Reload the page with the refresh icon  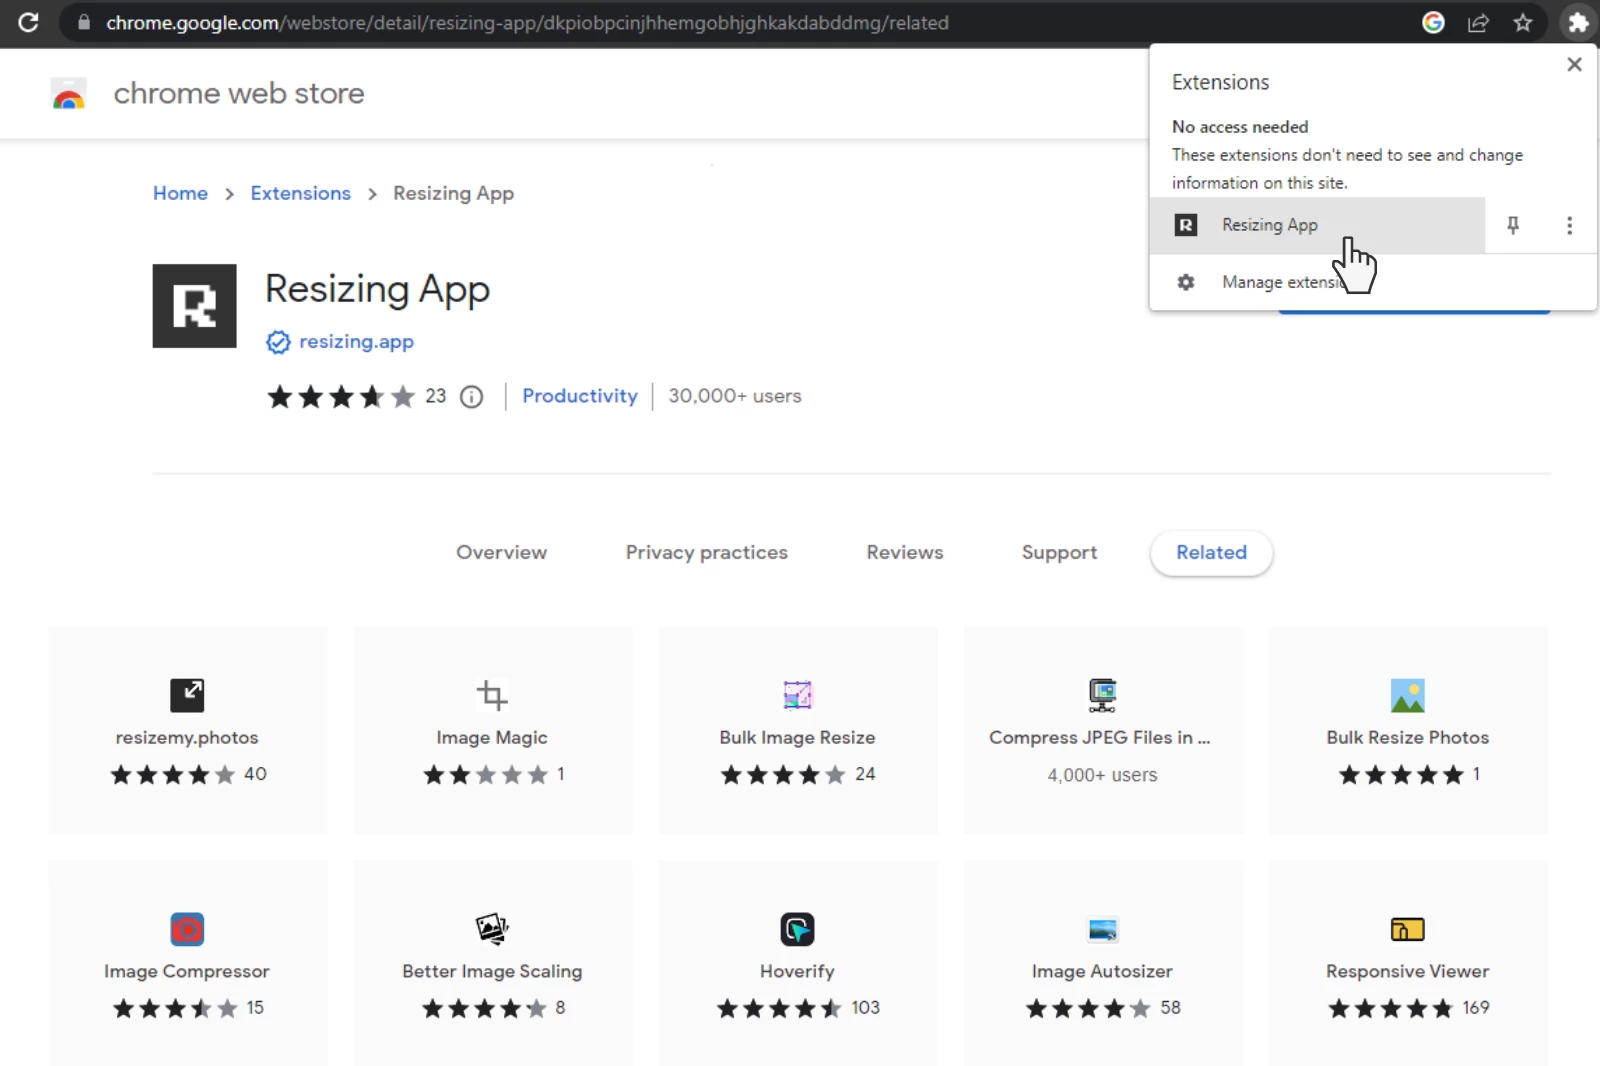point(28,22)
